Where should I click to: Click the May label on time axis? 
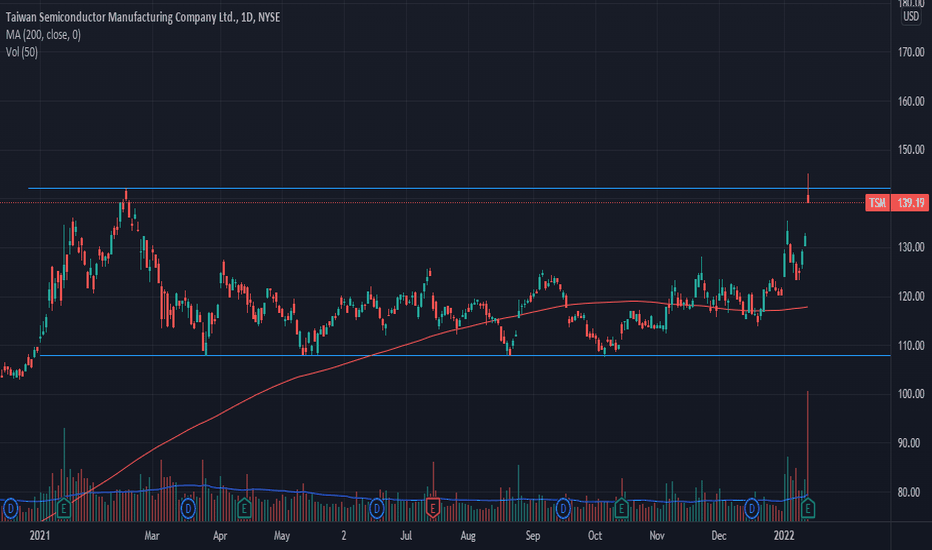click(x=282, y=536)
